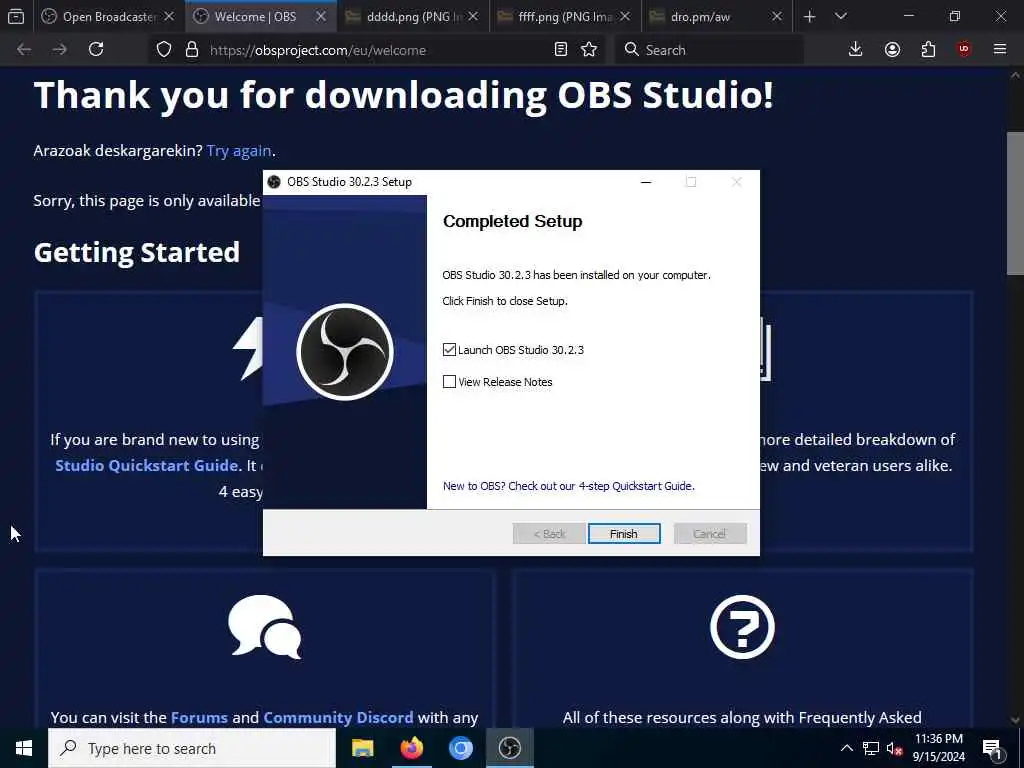Uncheck Launch OBS Studio 30.2.3 checkbox

(449, 349)
